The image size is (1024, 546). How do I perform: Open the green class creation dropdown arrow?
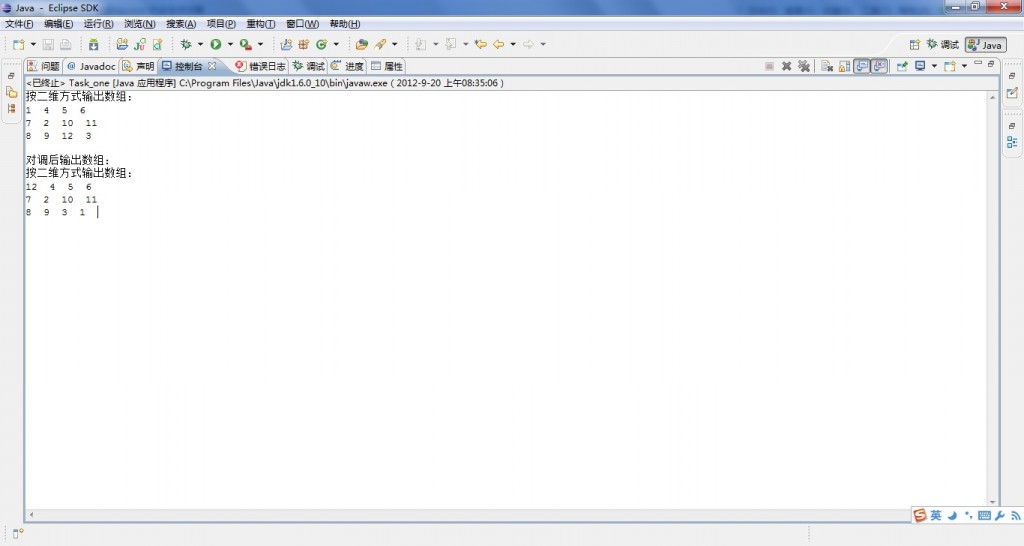336,44
